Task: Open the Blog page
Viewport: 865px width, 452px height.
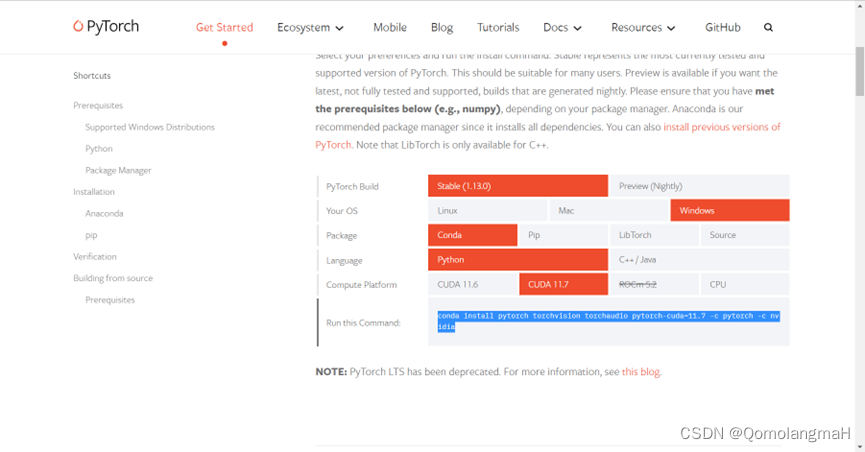Action: (x=442, y=28)
